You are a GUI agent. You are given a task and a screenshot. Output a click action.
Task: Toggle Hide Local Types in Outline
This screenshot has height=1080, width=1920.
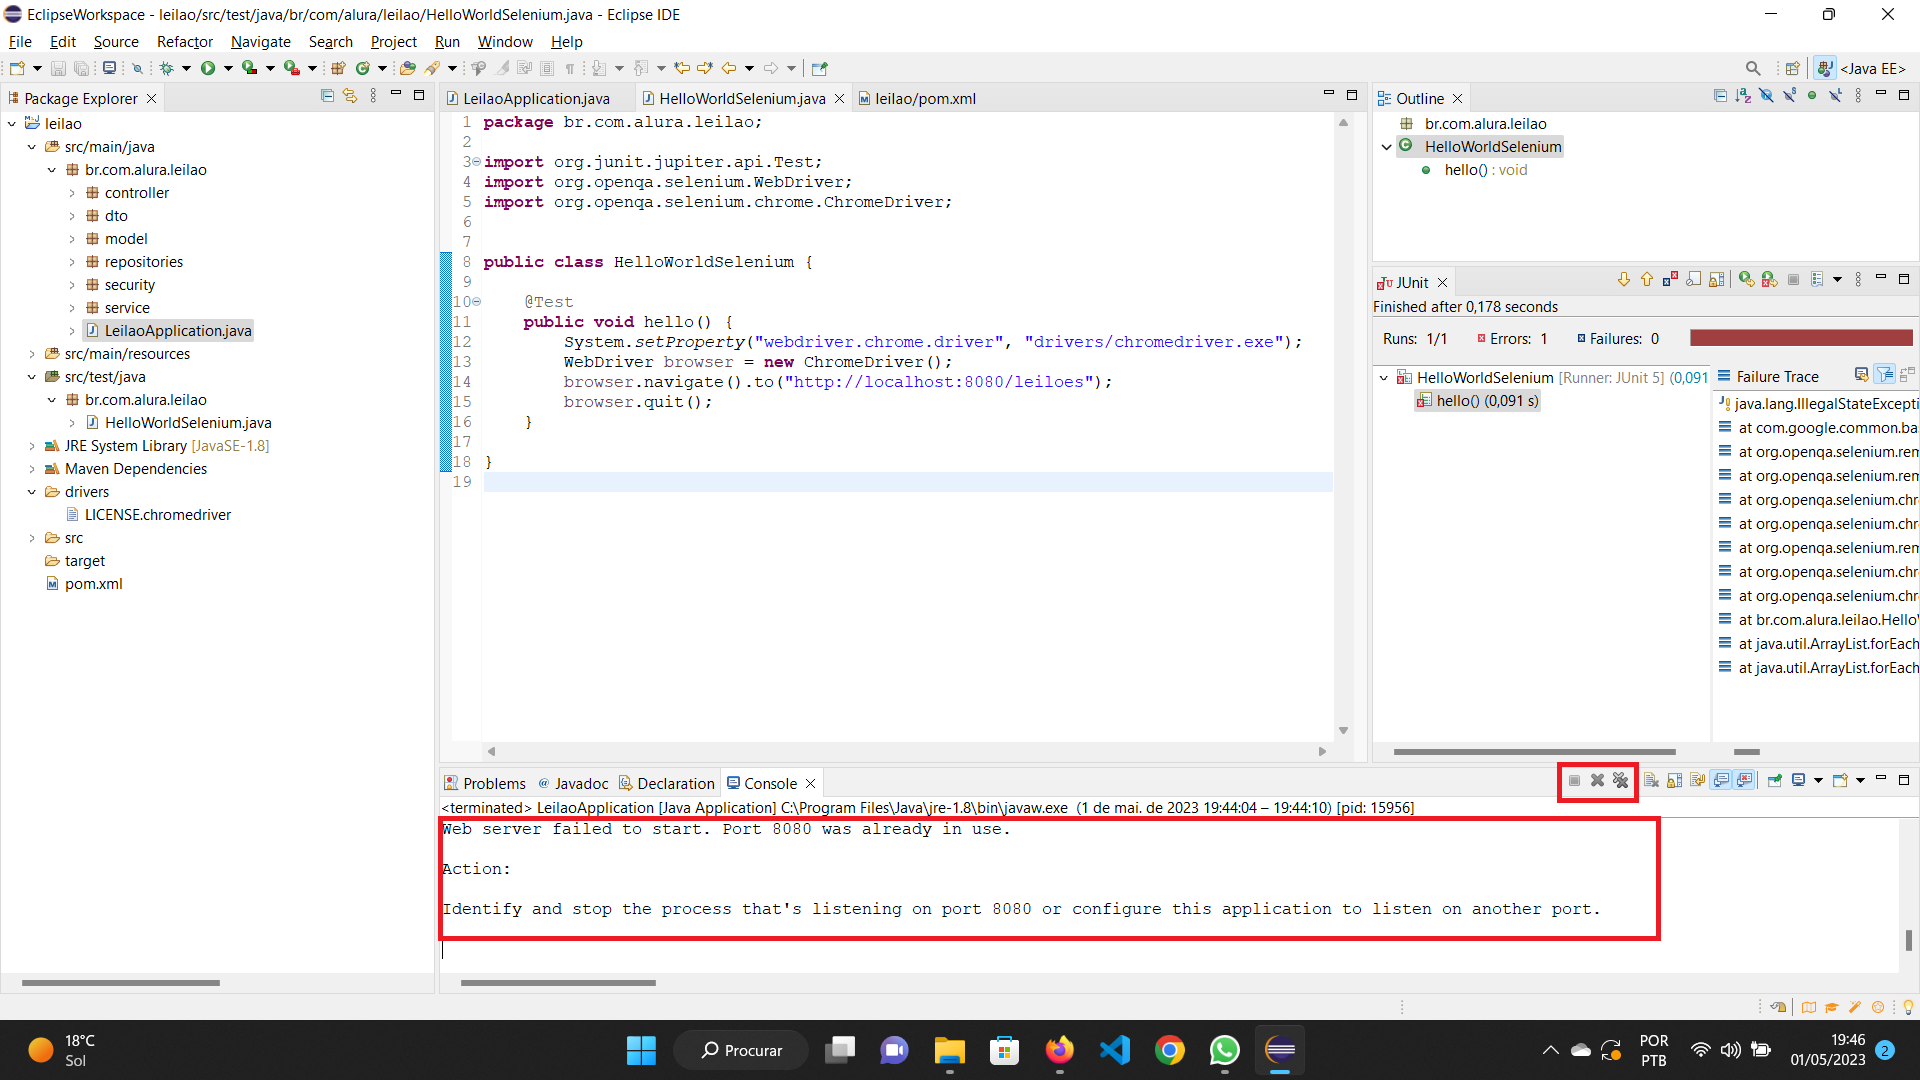coord(1835,96)
